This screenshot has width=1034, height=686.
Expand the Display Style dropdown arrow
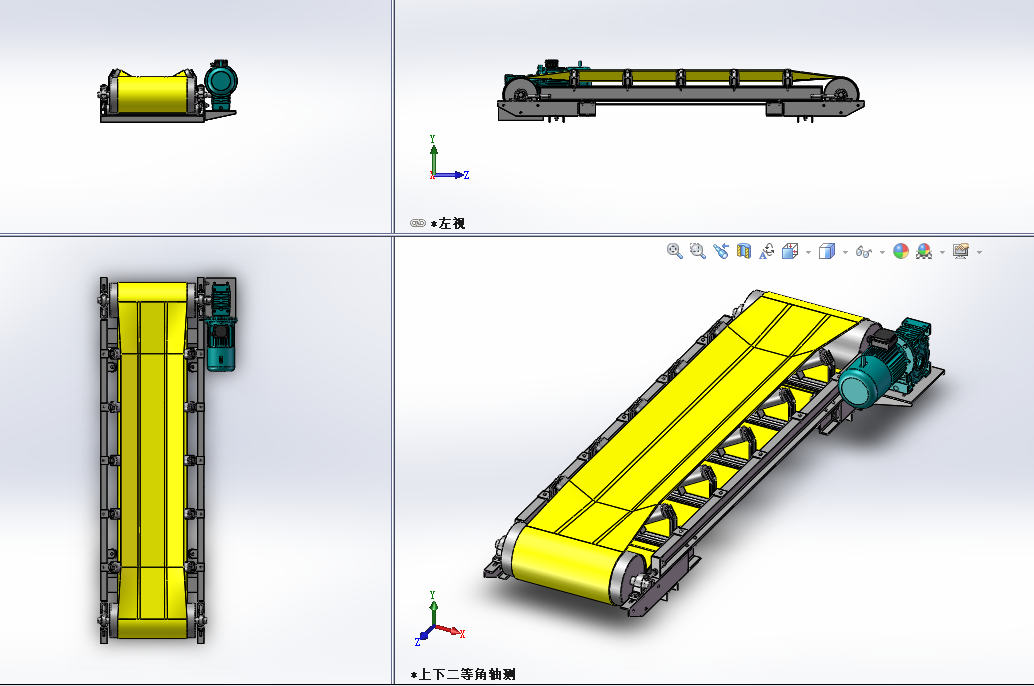point(845,252)
